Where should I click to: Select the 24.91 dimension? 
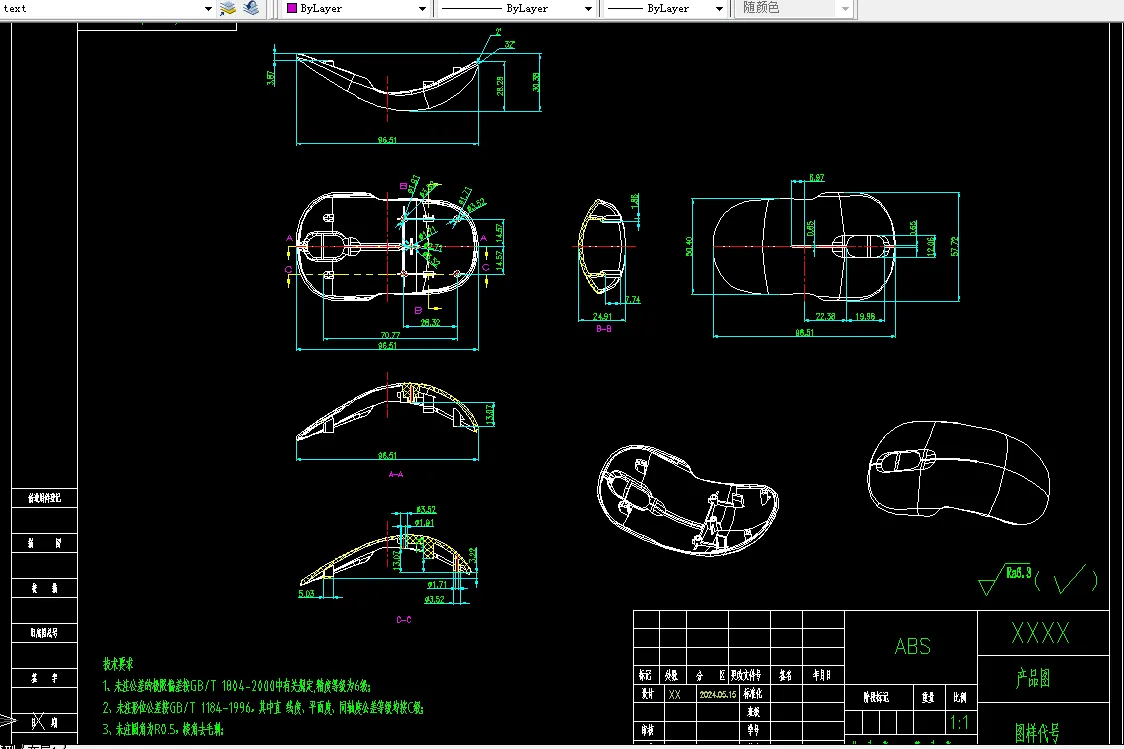click(602, 316)
